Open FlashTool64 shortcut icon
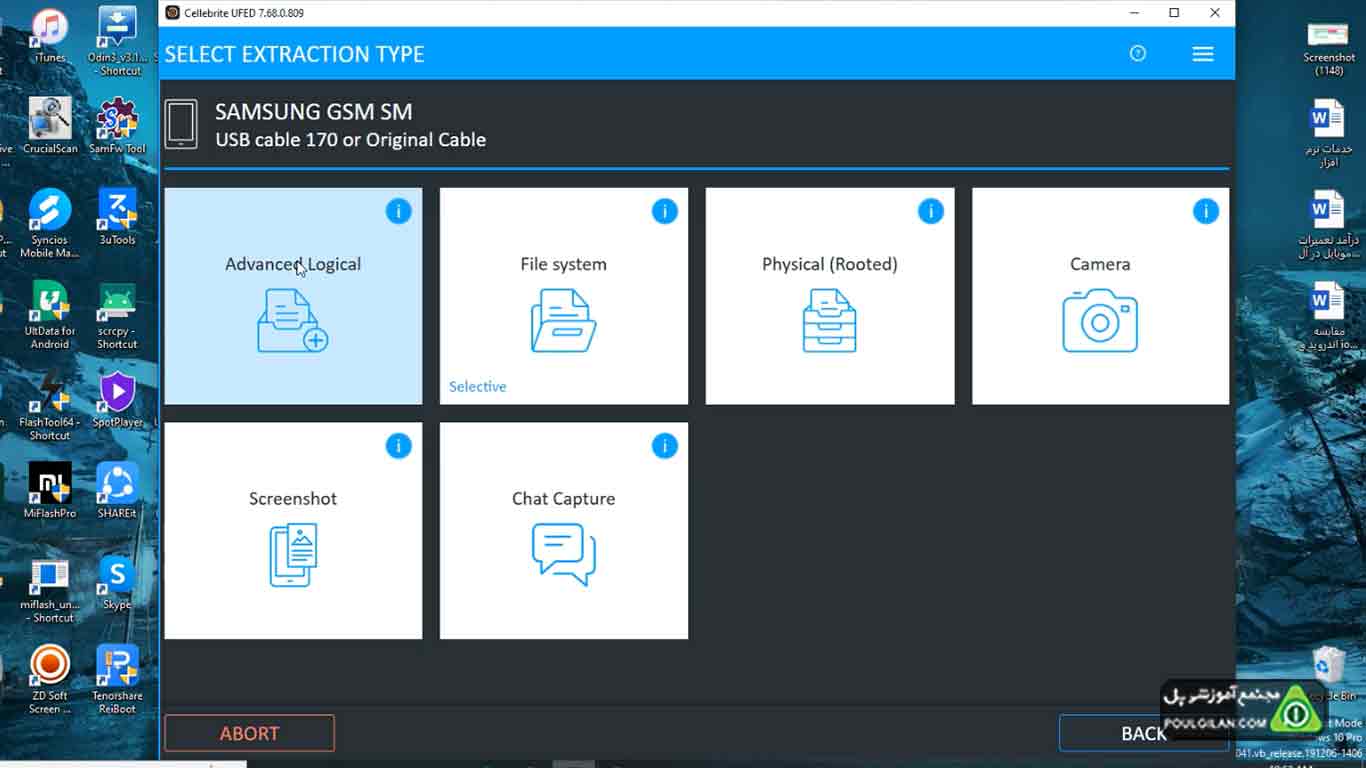Viewport: 1366px width, 768px height. click(x=50, y=406)
